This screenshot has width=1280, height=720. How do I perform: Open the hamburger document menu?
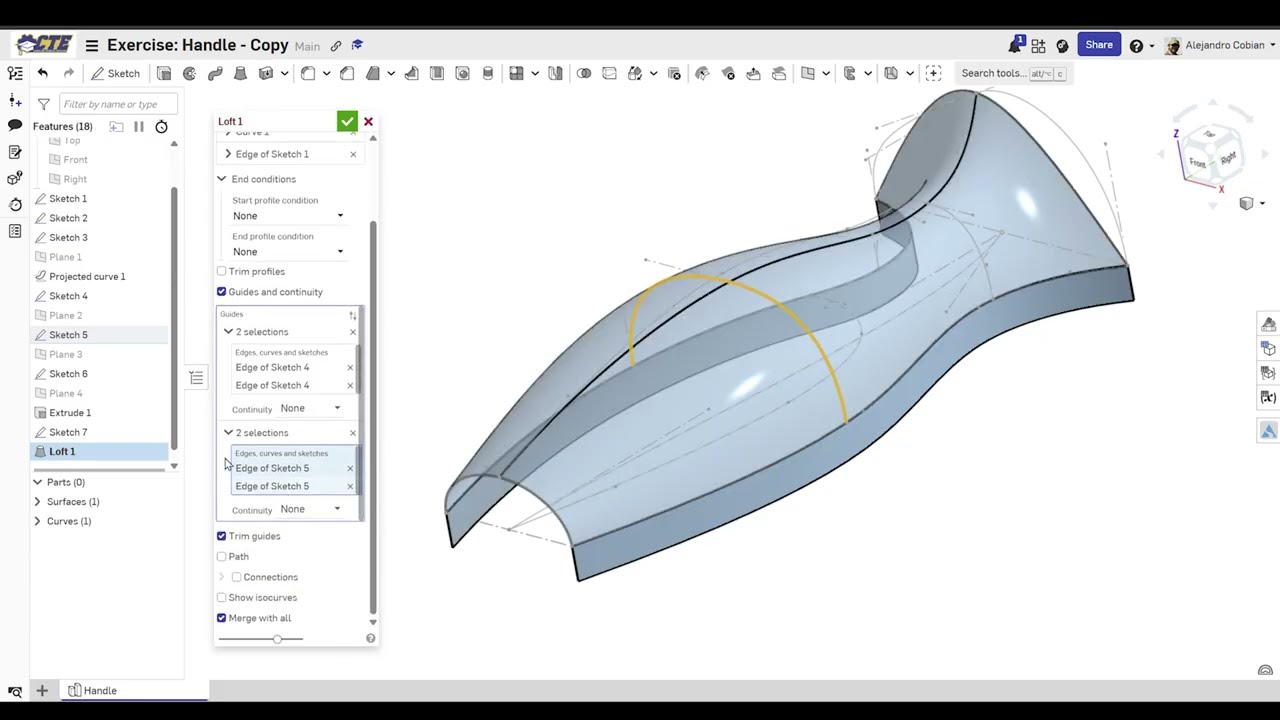(x=92, y=45)
